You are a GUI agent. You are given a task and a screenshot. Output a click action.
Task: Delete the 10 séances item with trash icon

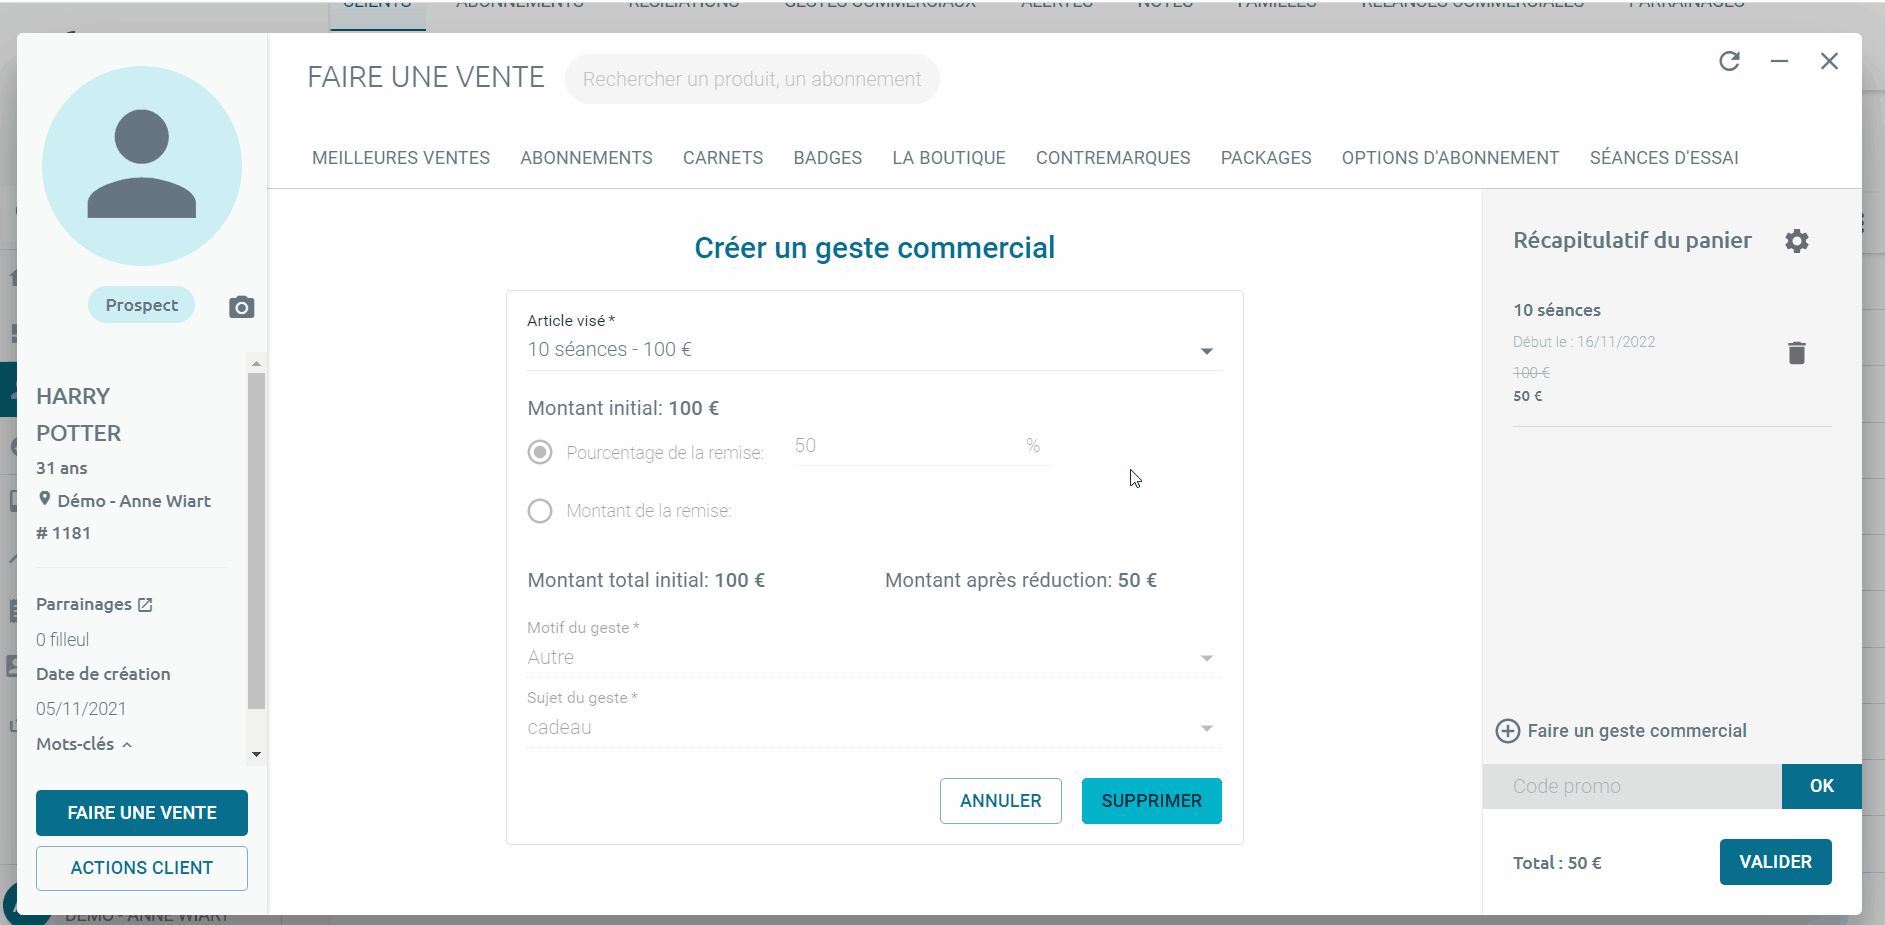(1797, 353)
